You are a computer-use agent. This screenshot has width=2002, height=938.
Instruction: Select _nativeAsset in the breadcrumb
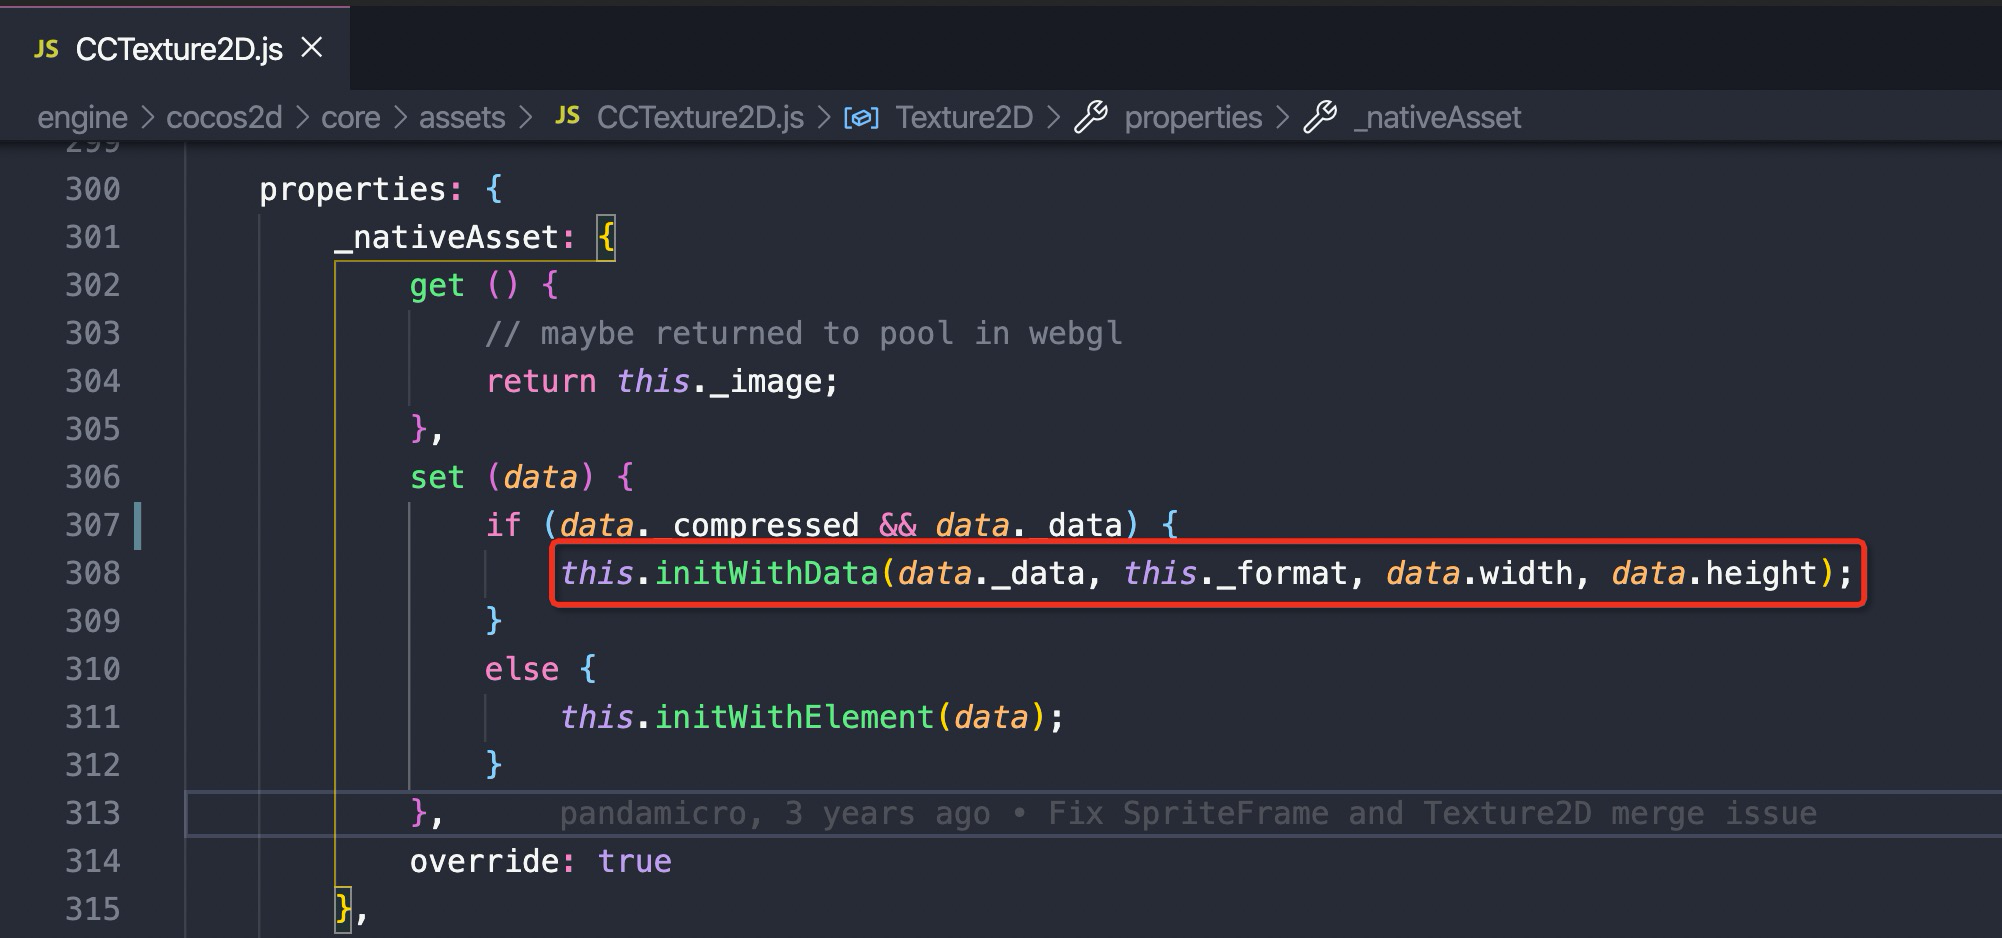point(1436,118)
